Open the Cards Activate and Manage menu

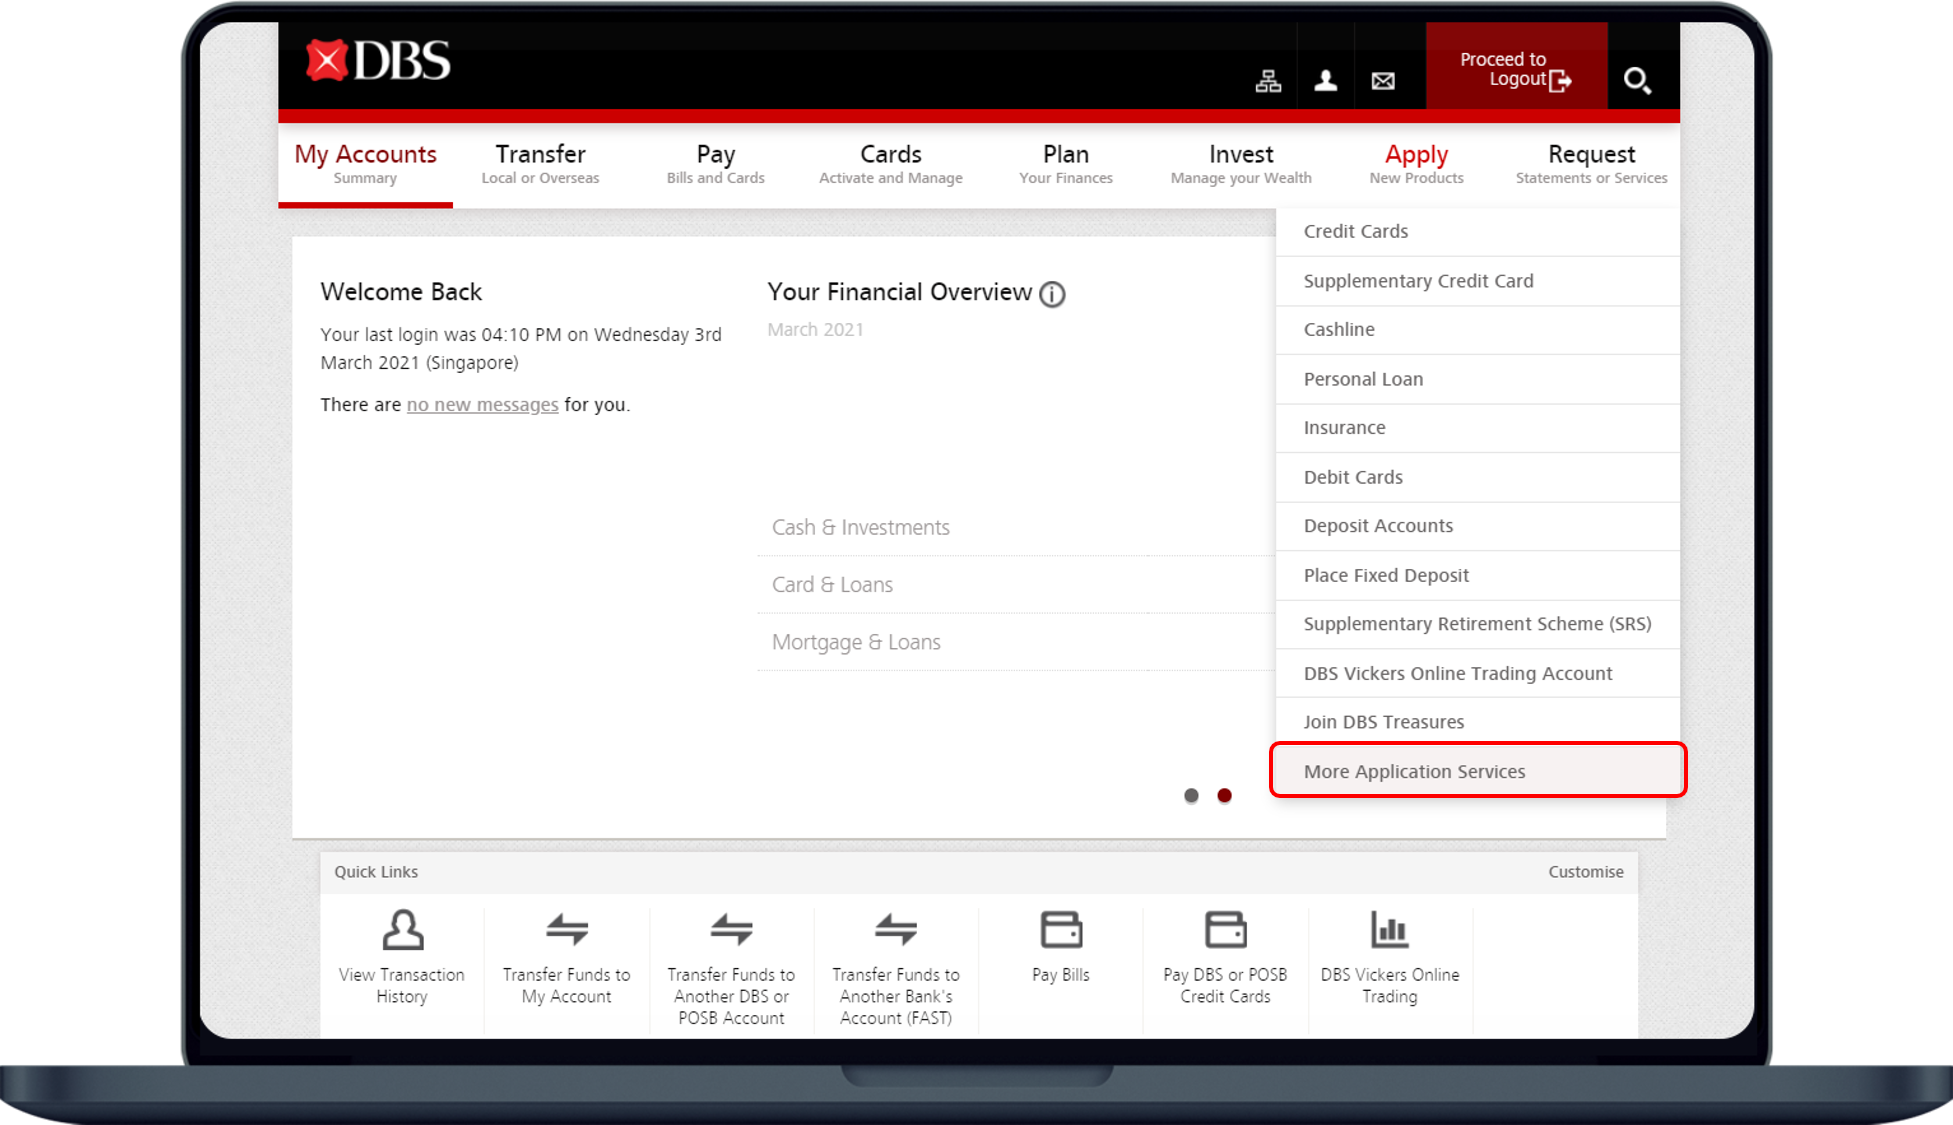[x=891, y=164]
